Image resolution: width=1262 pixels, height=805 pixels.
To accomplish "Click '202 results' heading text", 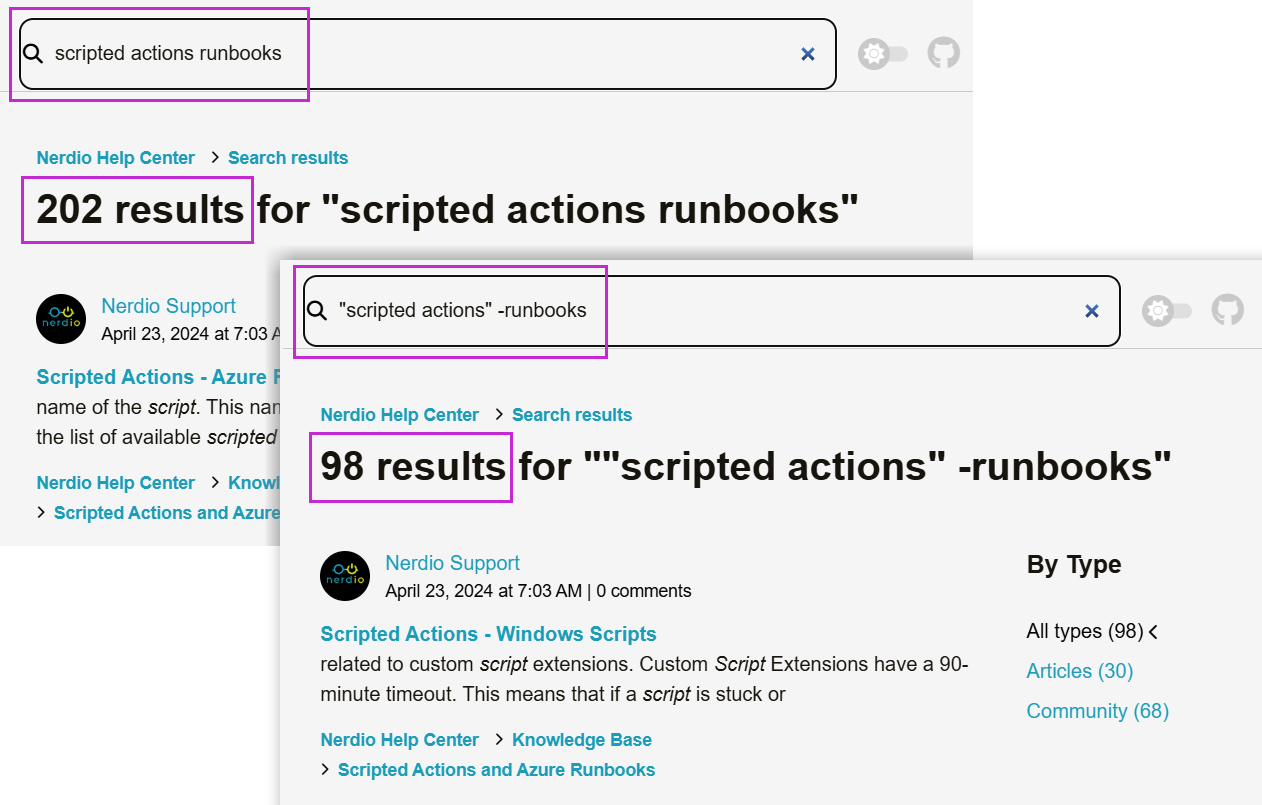I will 140,210.
